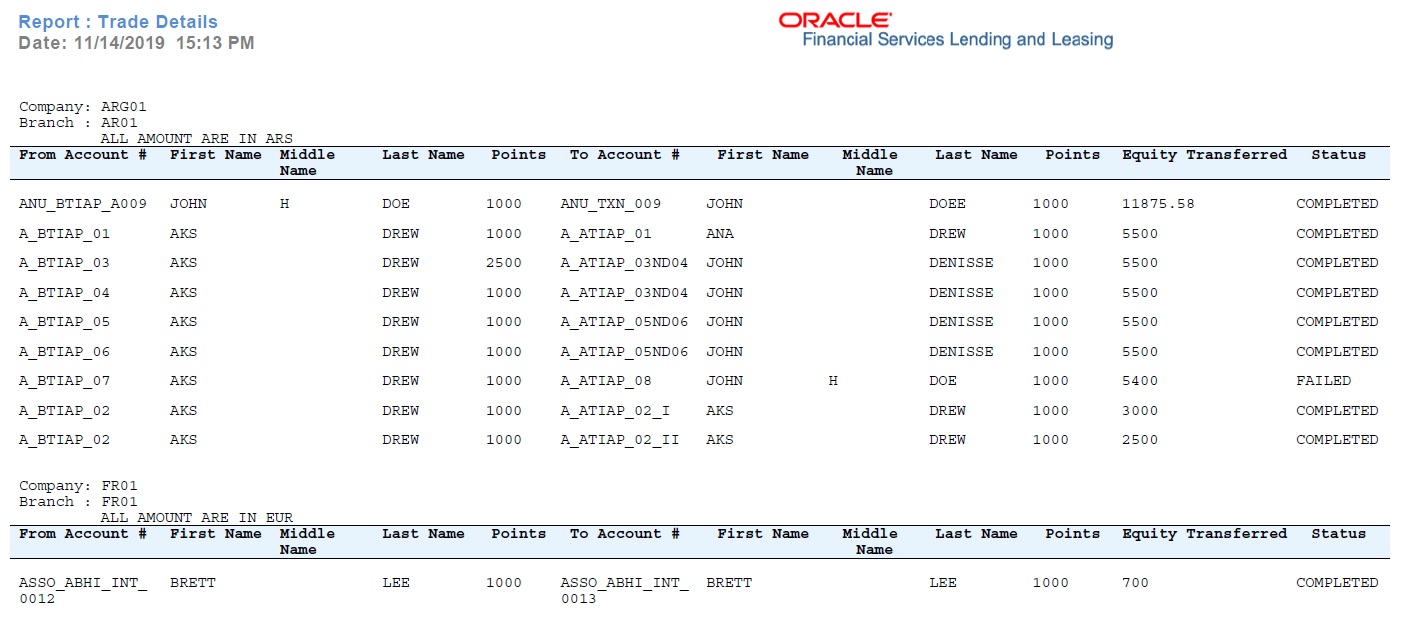Select to-account 'ASSO_ABHI_INT_0013'
Screen dimensions: 1411x627
624,591
